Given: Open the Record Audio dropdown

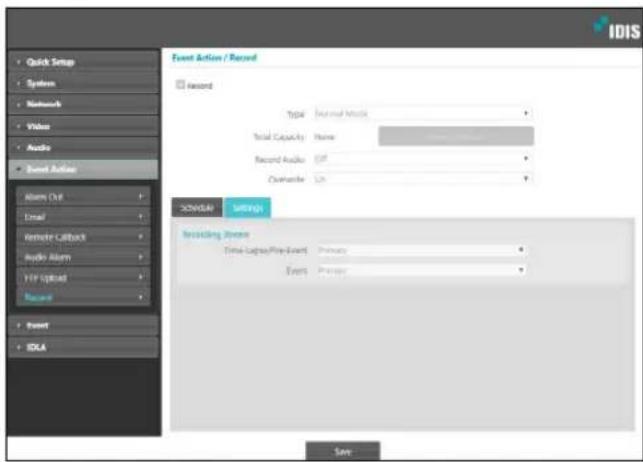Looking at the screenshot, I should point(422,159).
